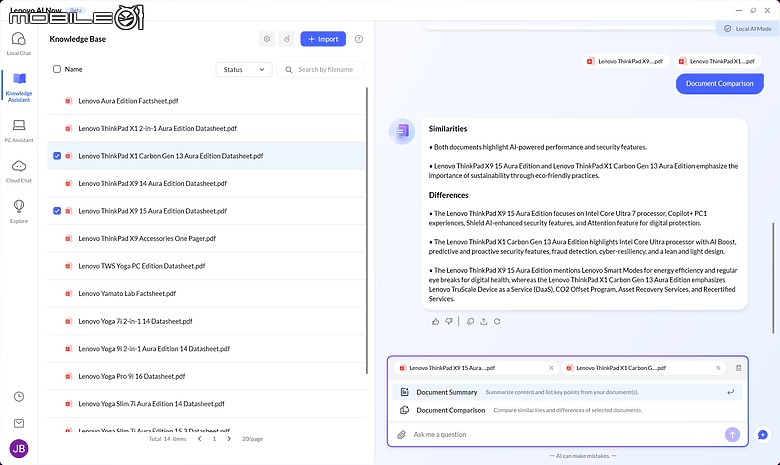Click the Document Comparison message bubble

pyautogui.click(x=719, y=84)
